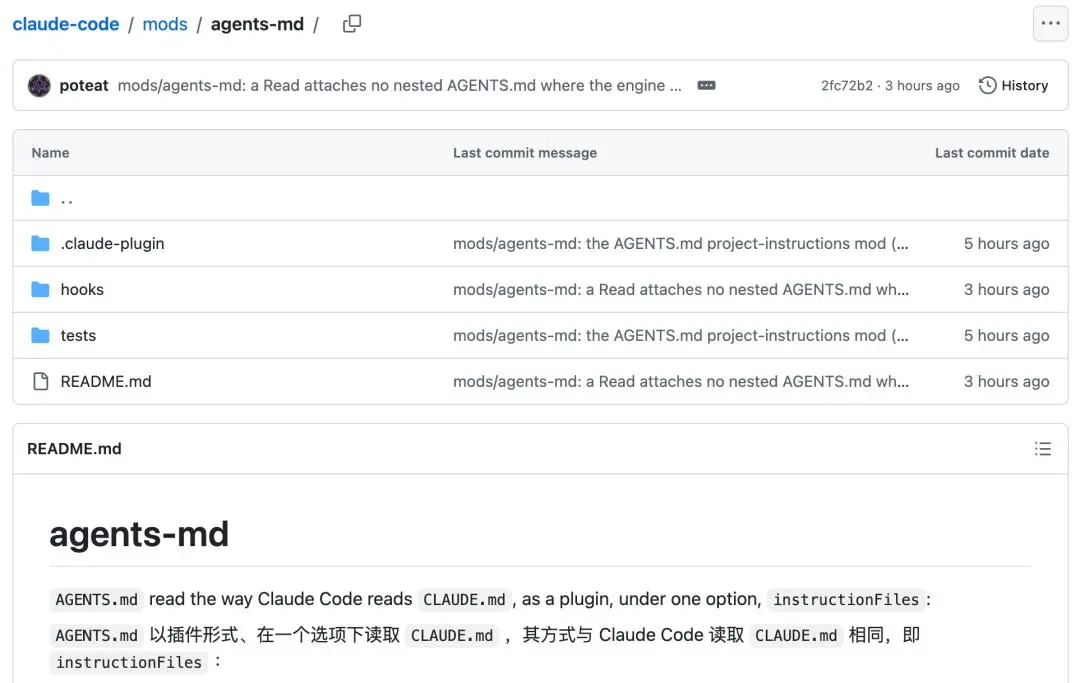Open the tests folder name

(x=78, y=336)
